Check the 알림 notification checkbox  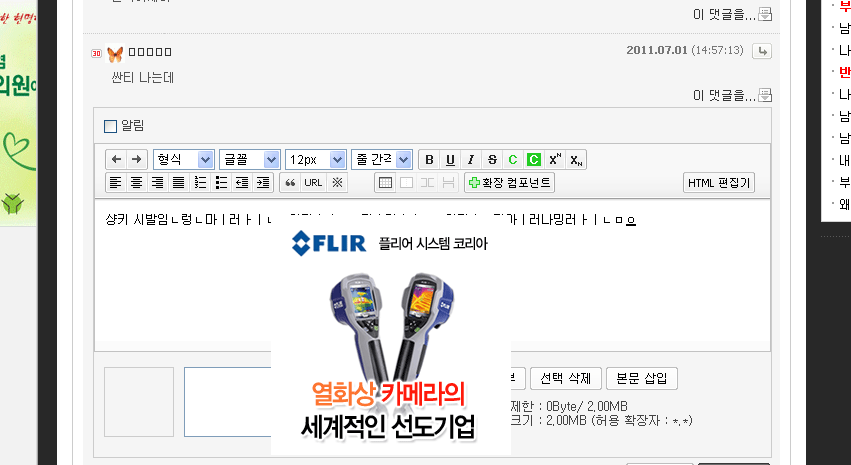click(110, 126)
